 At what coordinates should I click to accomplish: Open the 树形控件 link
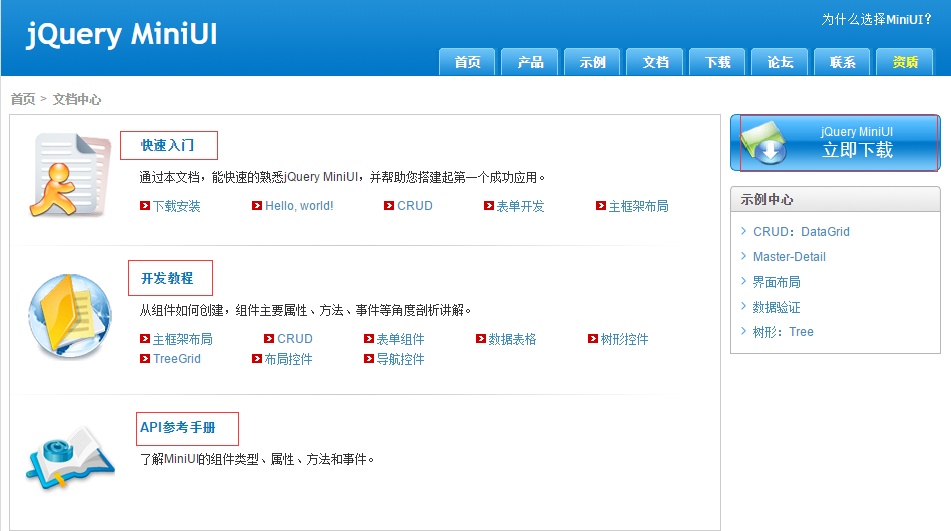click(625, 339)
